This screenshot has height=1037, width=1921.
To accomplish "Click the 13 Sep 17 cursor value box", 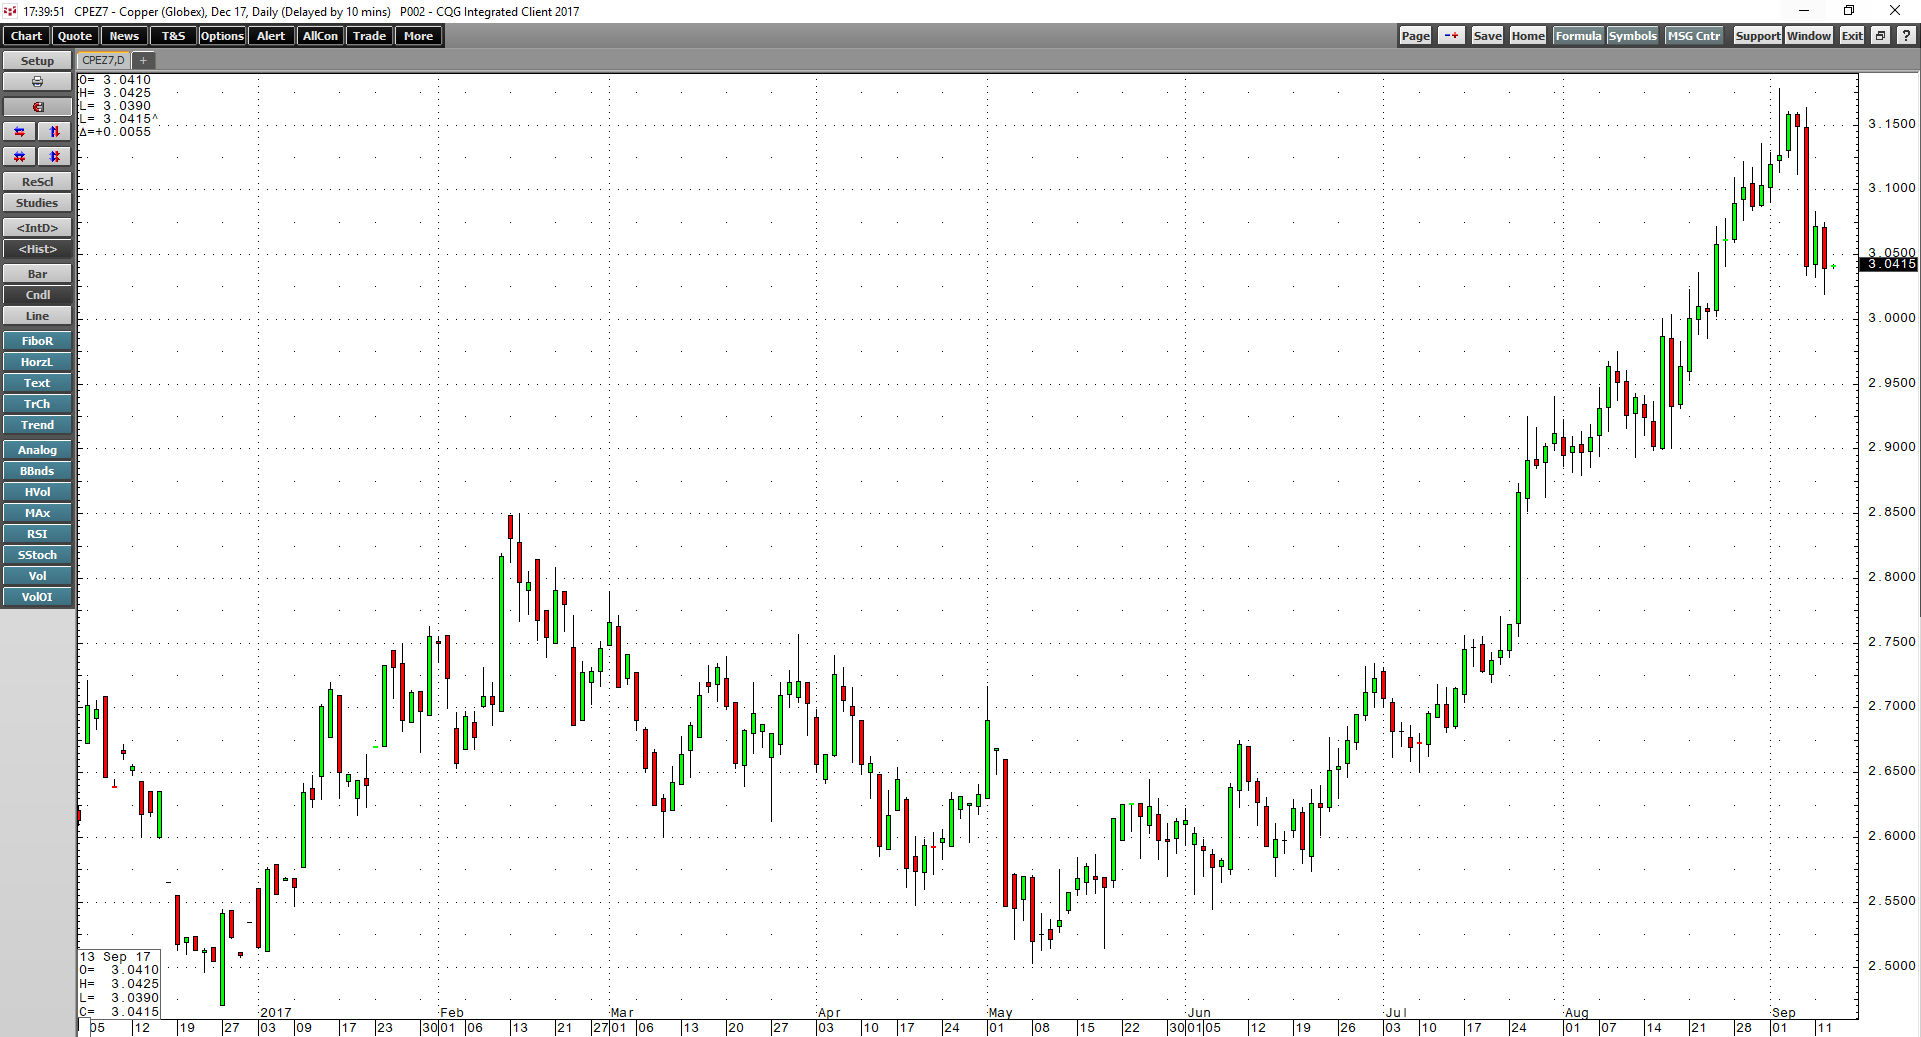I will point(119,984).
